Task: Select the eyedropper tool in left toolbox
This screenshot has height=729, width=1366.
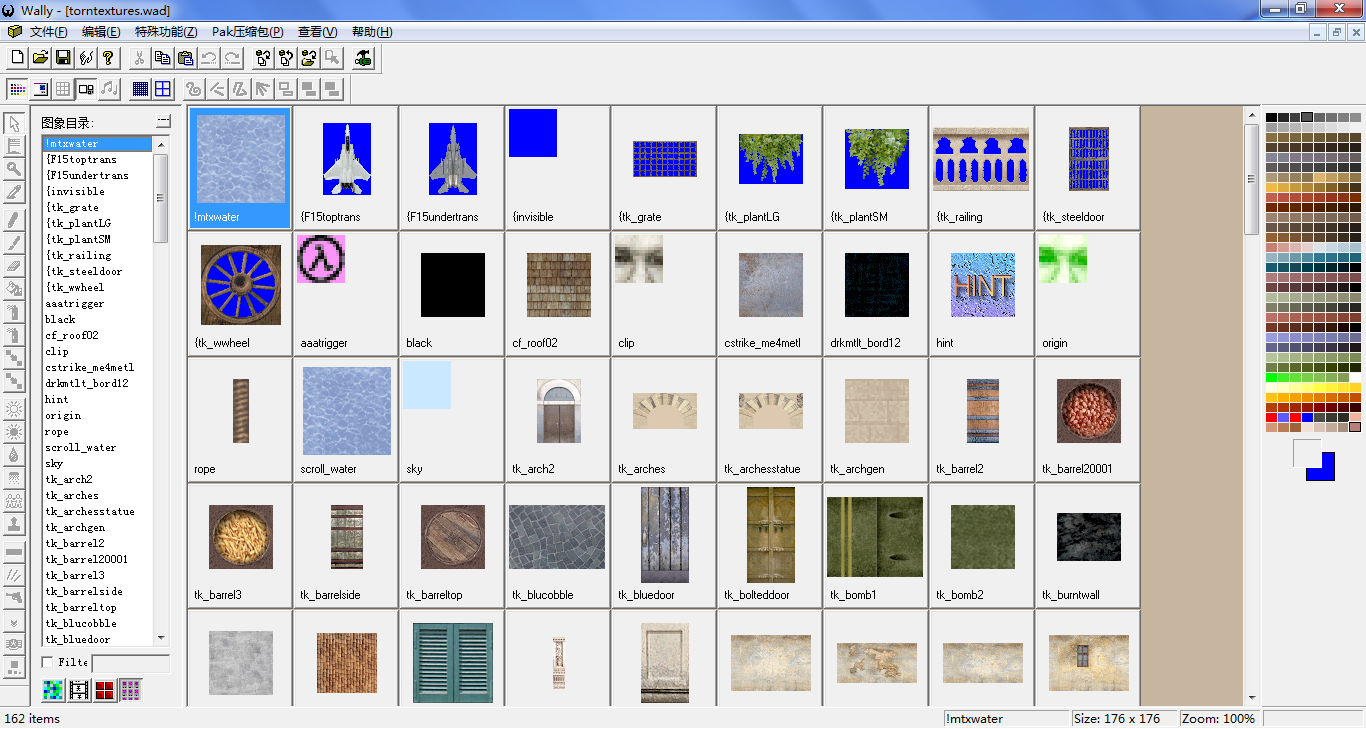Action: tap(14, 192)
